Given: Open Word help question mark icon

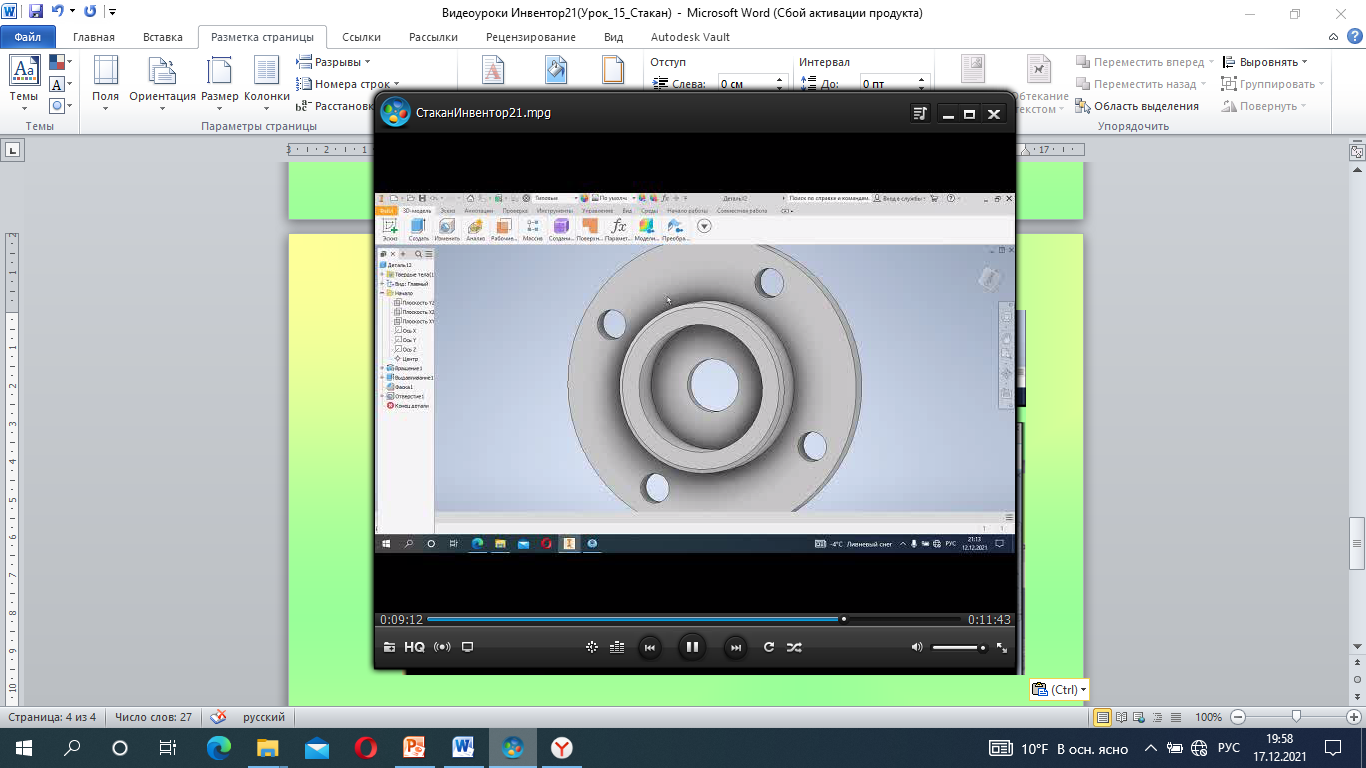Looking at the screenshot, I should tap(1355, 37).
